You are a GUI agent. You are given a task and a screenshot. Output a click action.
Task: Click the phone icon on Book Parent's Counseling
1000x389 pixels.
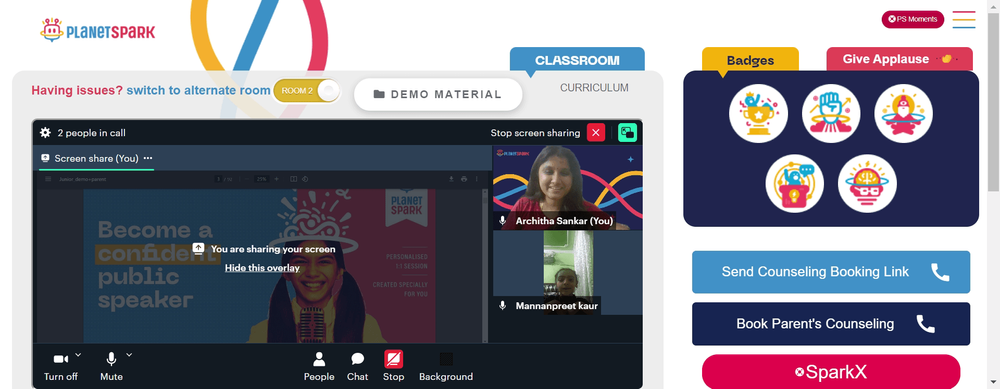point(925,324)
